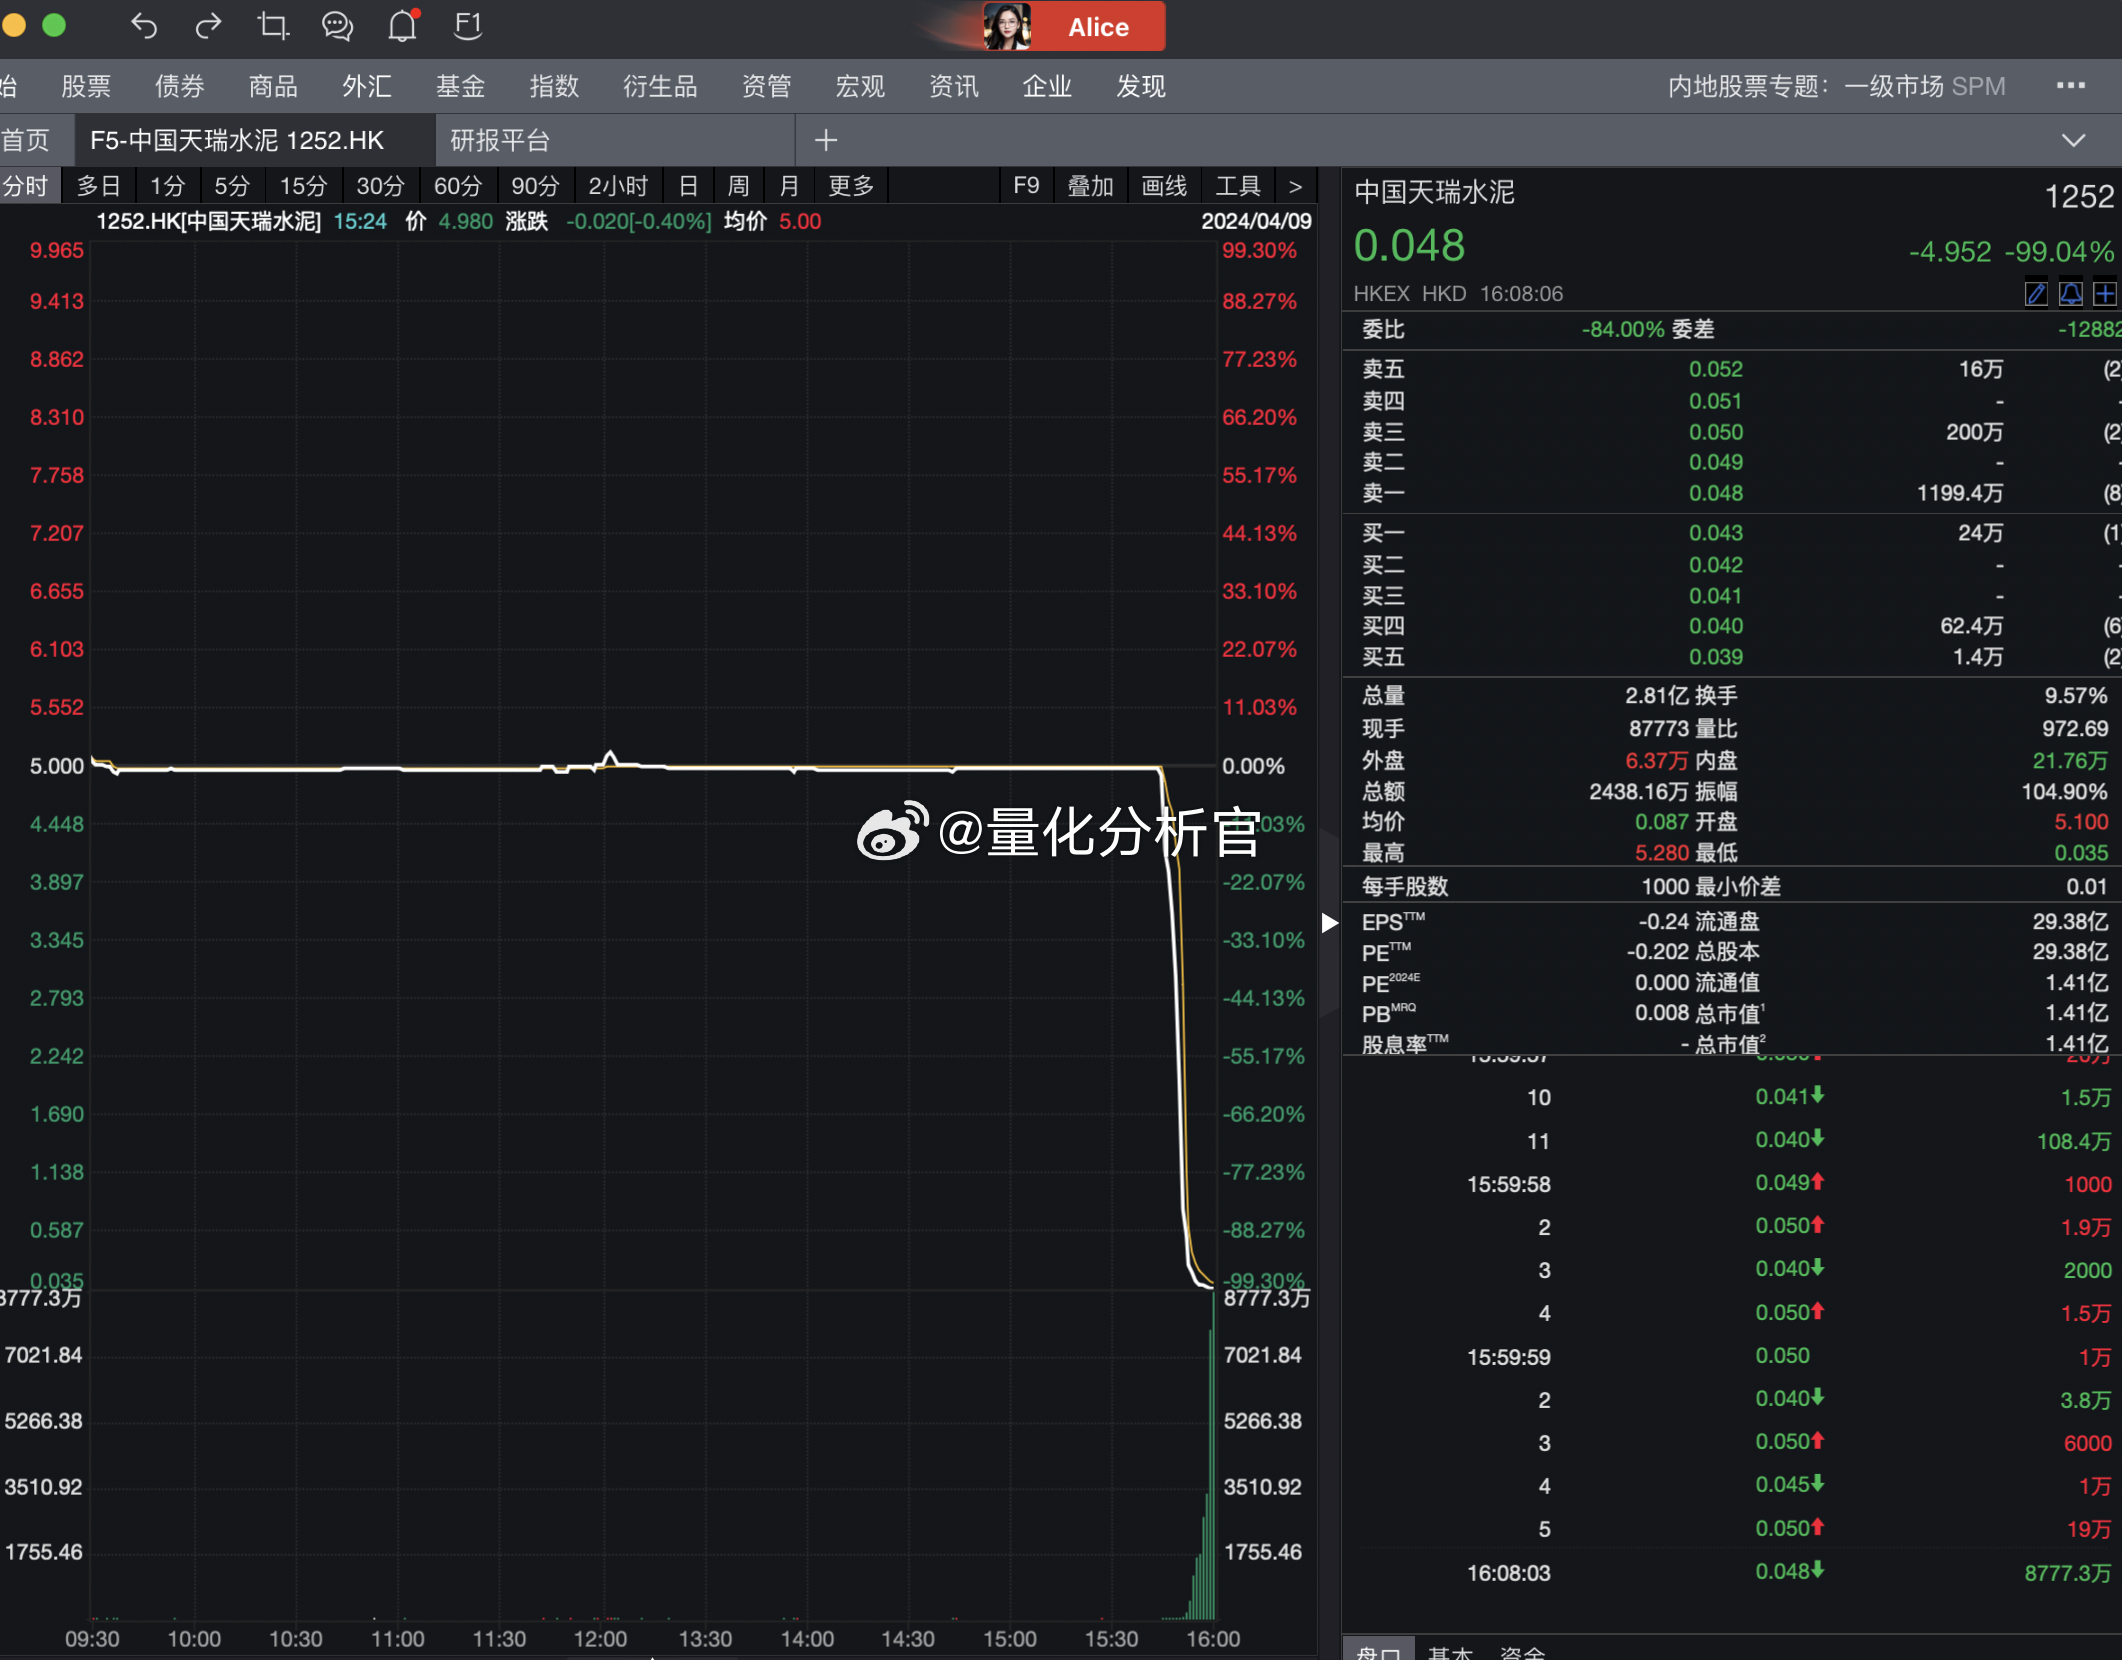Click 卖三 volume 200万
The width and height of the screenshot is (2122, 1660).
coord(1975,432)
